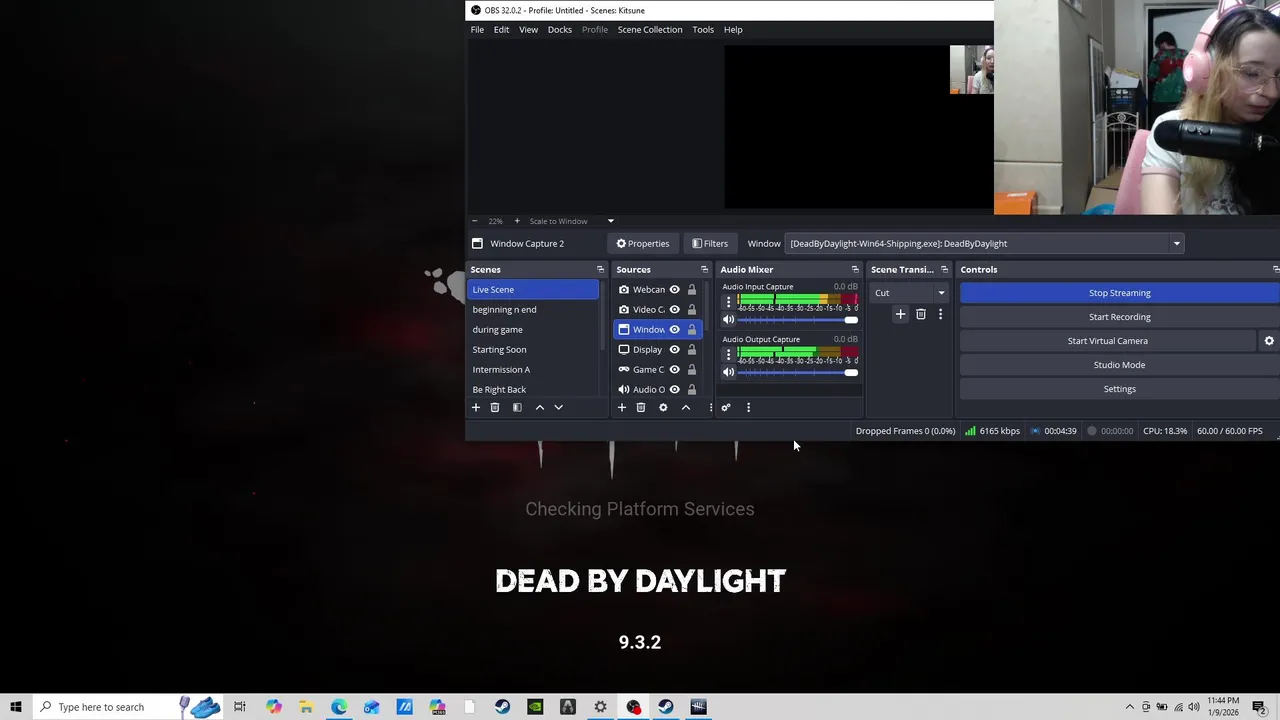Open Properties for Window Capture 2
1280x720 pixels.
[643, 243]
